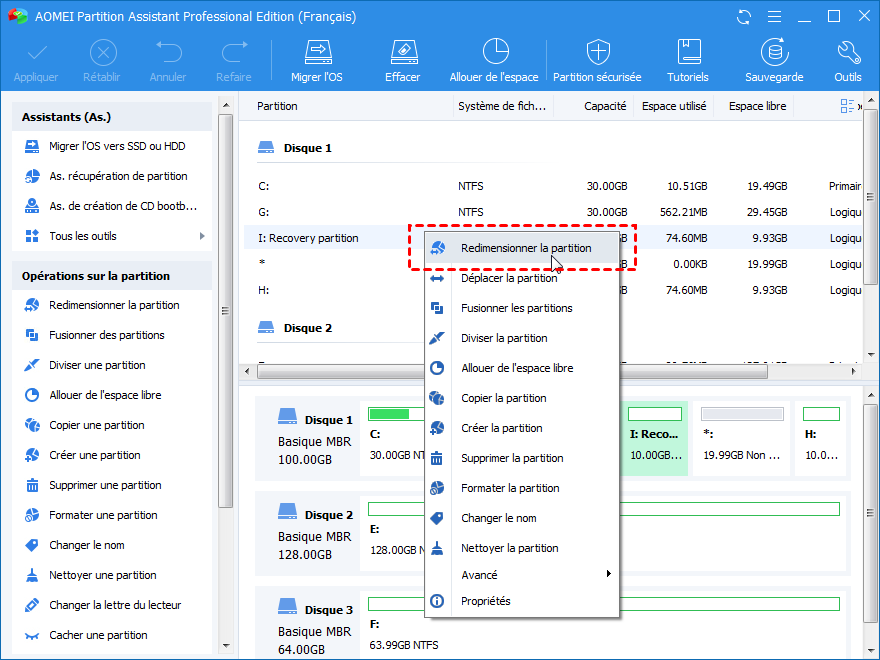Viewport: 880px width, 660px height.
Task: Click the Partition sécurisée shield icon
Action: pyautogui.click(x=598, y=53)
